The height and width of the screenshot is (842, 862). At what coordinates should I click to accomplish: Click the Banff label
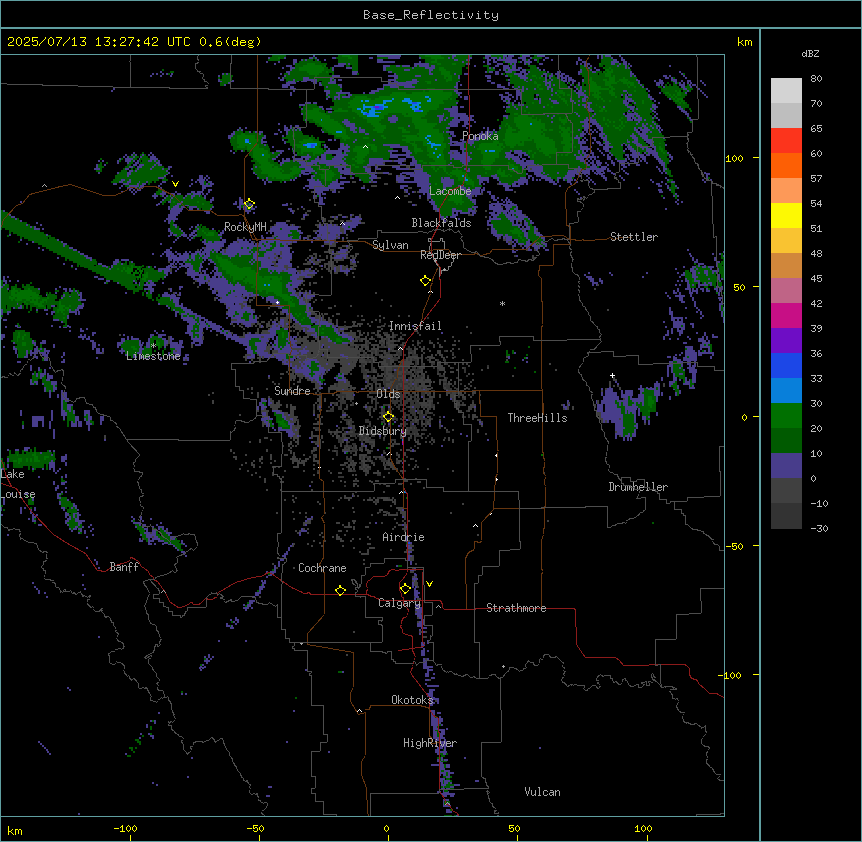(124, 567)
